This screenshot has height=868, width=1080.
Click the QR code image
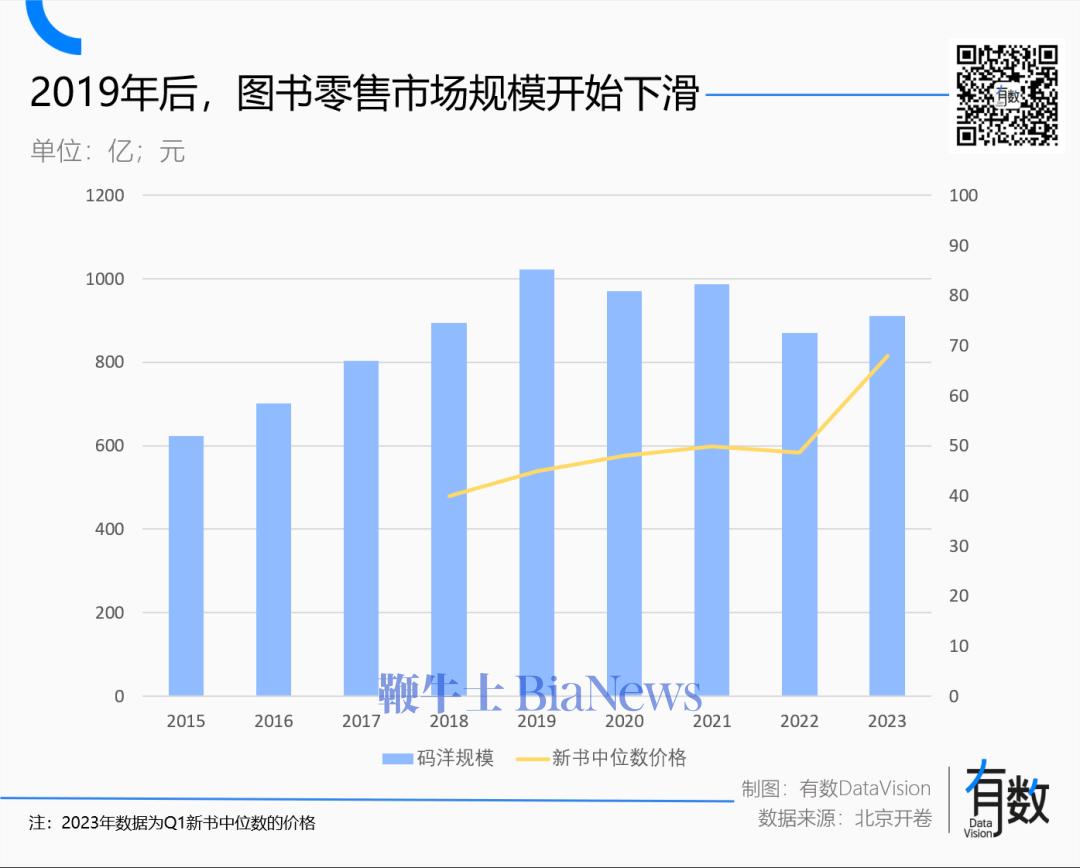click(x=1007, y=95)
